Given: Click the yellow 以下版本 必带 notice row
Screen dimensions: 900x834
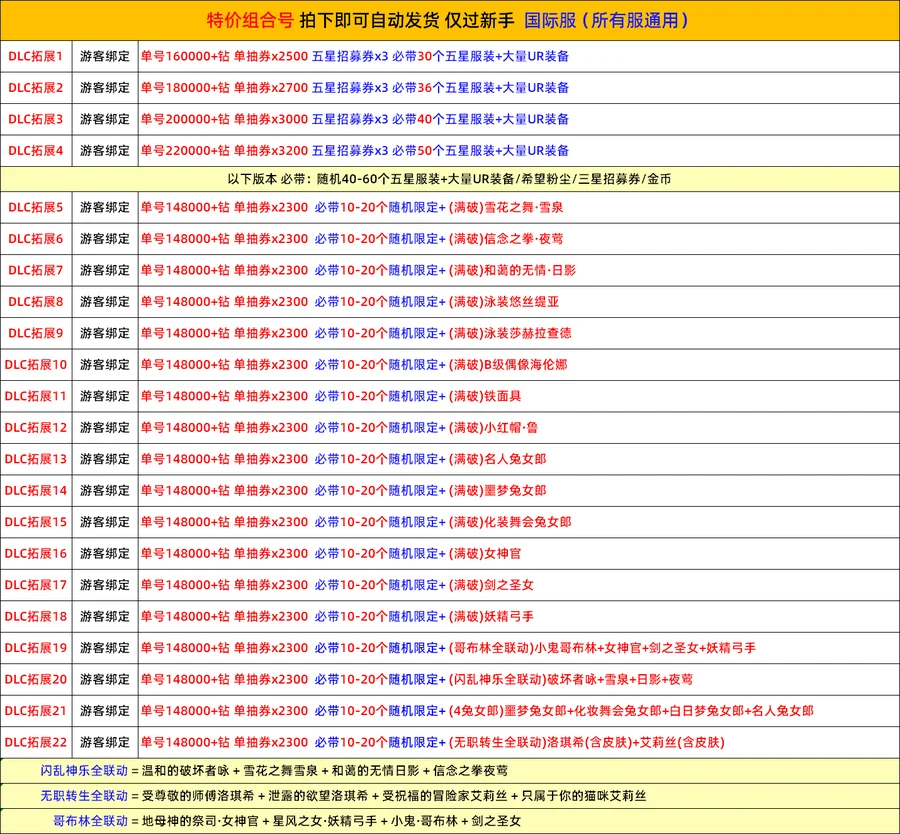Looking at the screenshot, I should 450,179.
